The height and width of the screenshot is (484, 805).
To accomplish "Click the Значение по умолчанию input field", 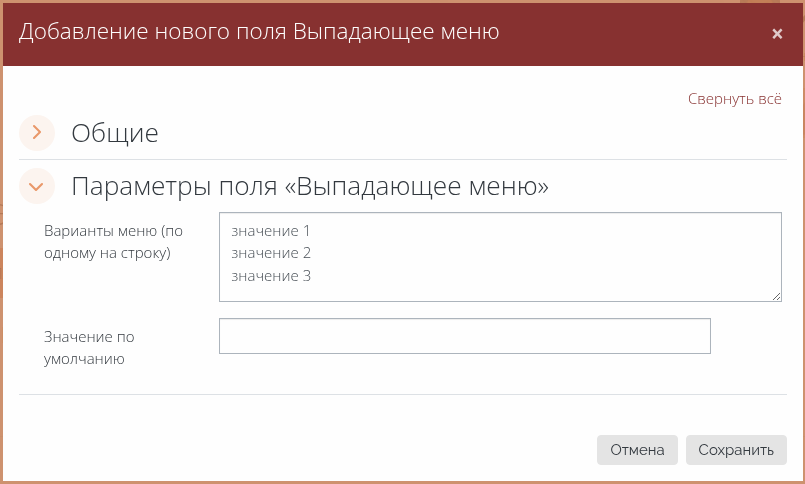I will (x=464, y=336).
